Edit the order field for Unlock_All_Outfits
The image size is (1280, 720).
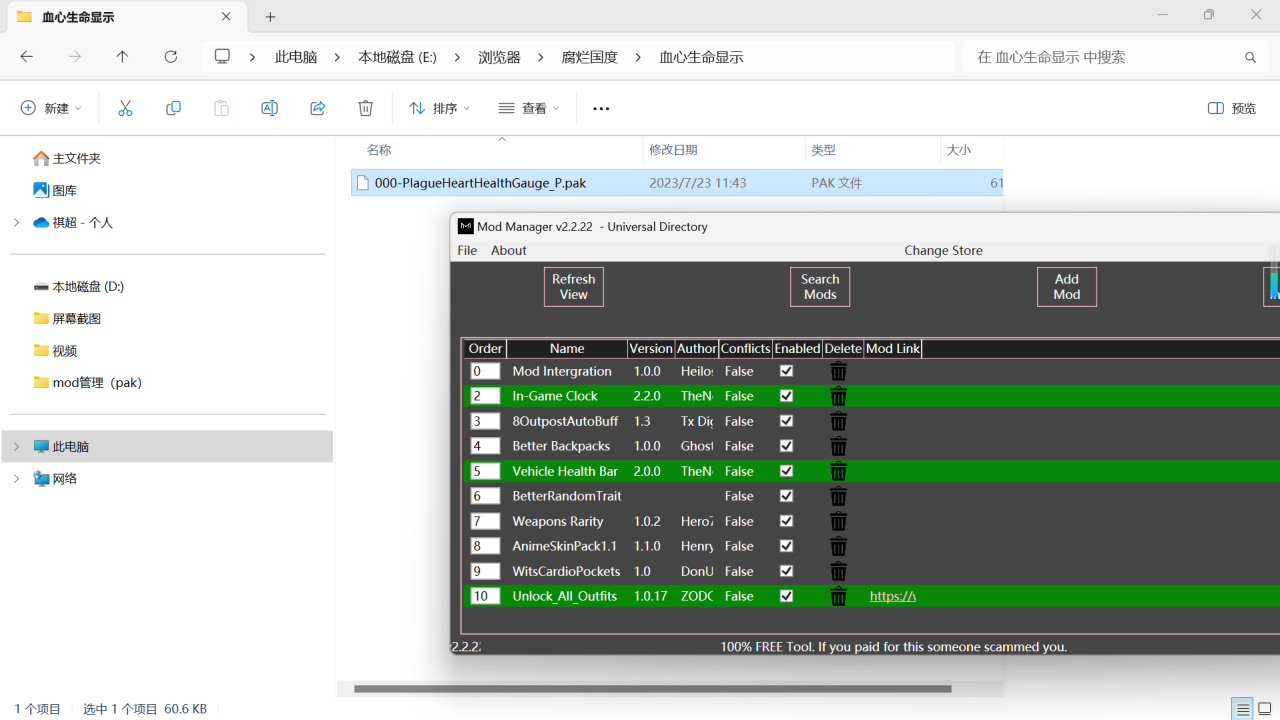(x=485, y=596)
